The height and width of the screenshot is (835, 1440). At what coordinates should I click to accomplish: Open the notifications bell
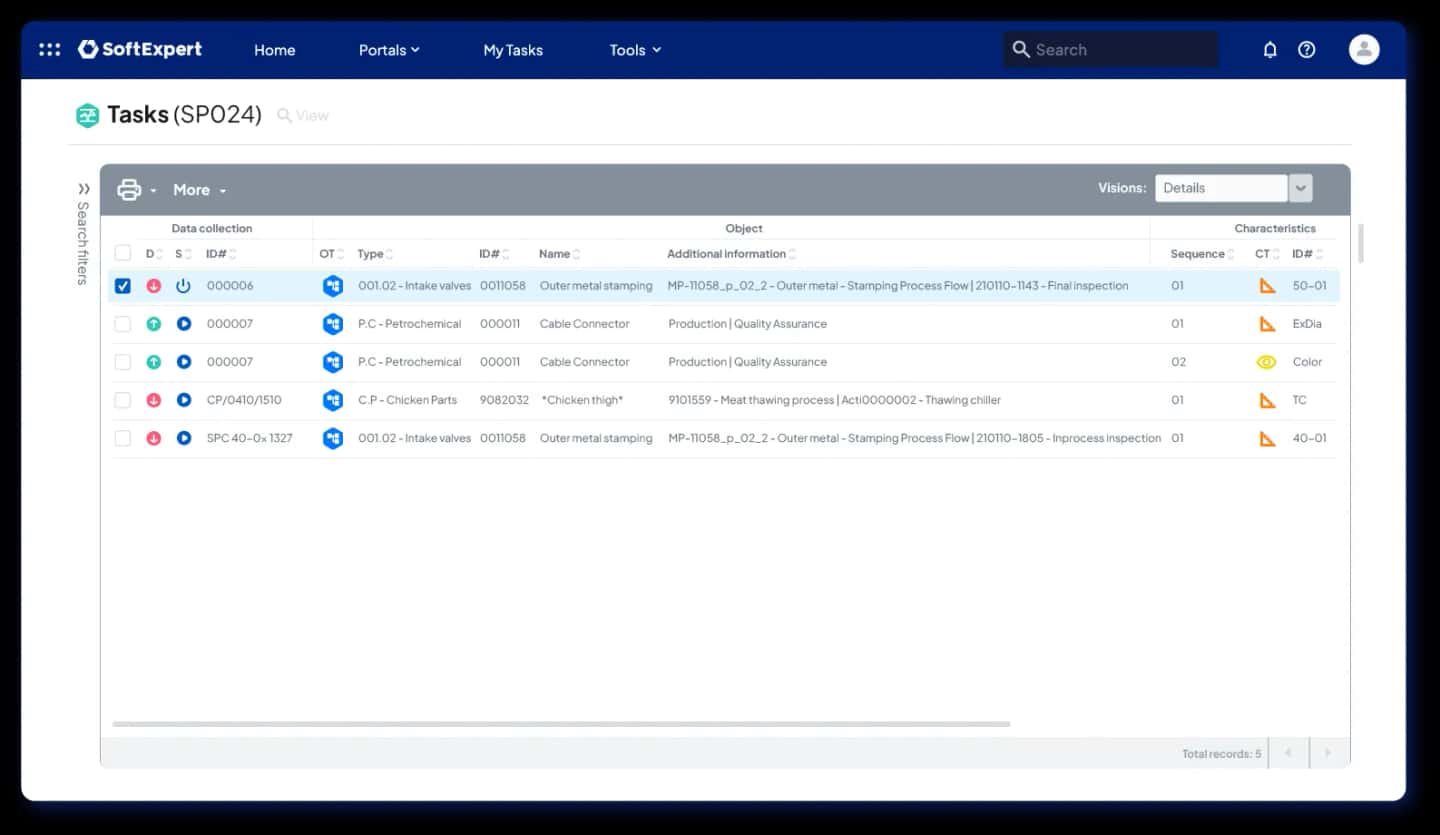(1270, 49)
